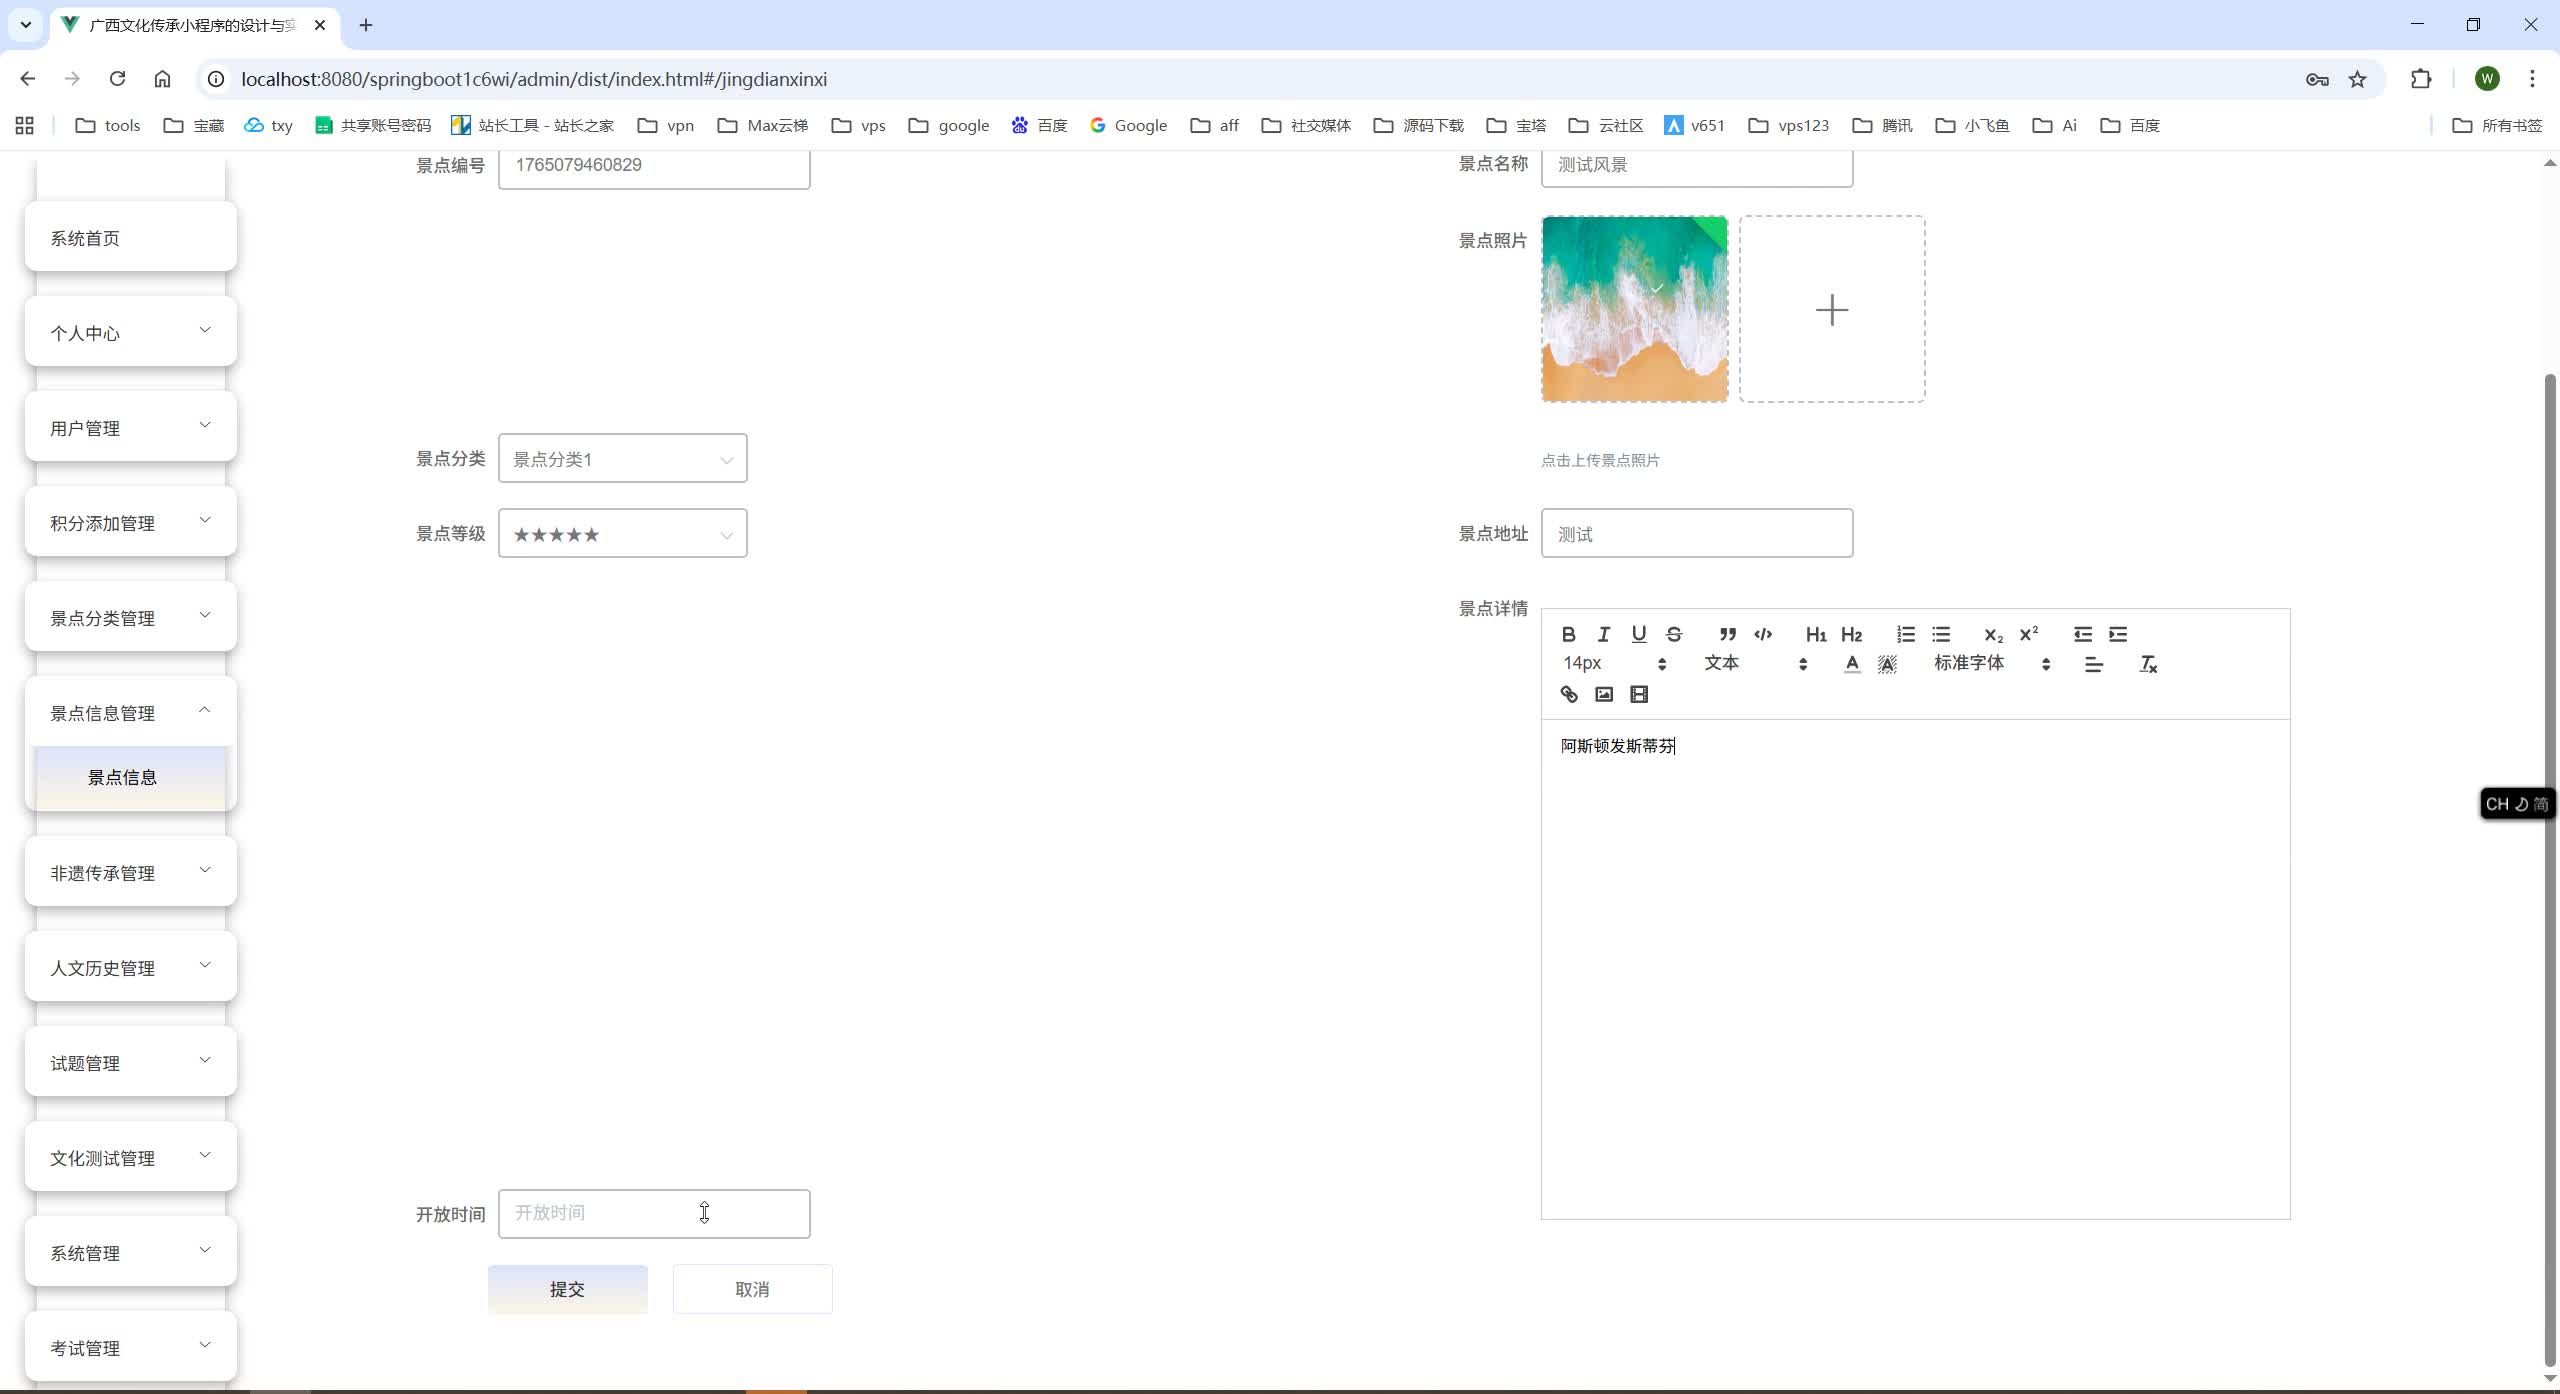Click the ocean photo thumbnail
This screenshot has height=1394, width=2560.
pyautogui.click(x=1634, y=308)
